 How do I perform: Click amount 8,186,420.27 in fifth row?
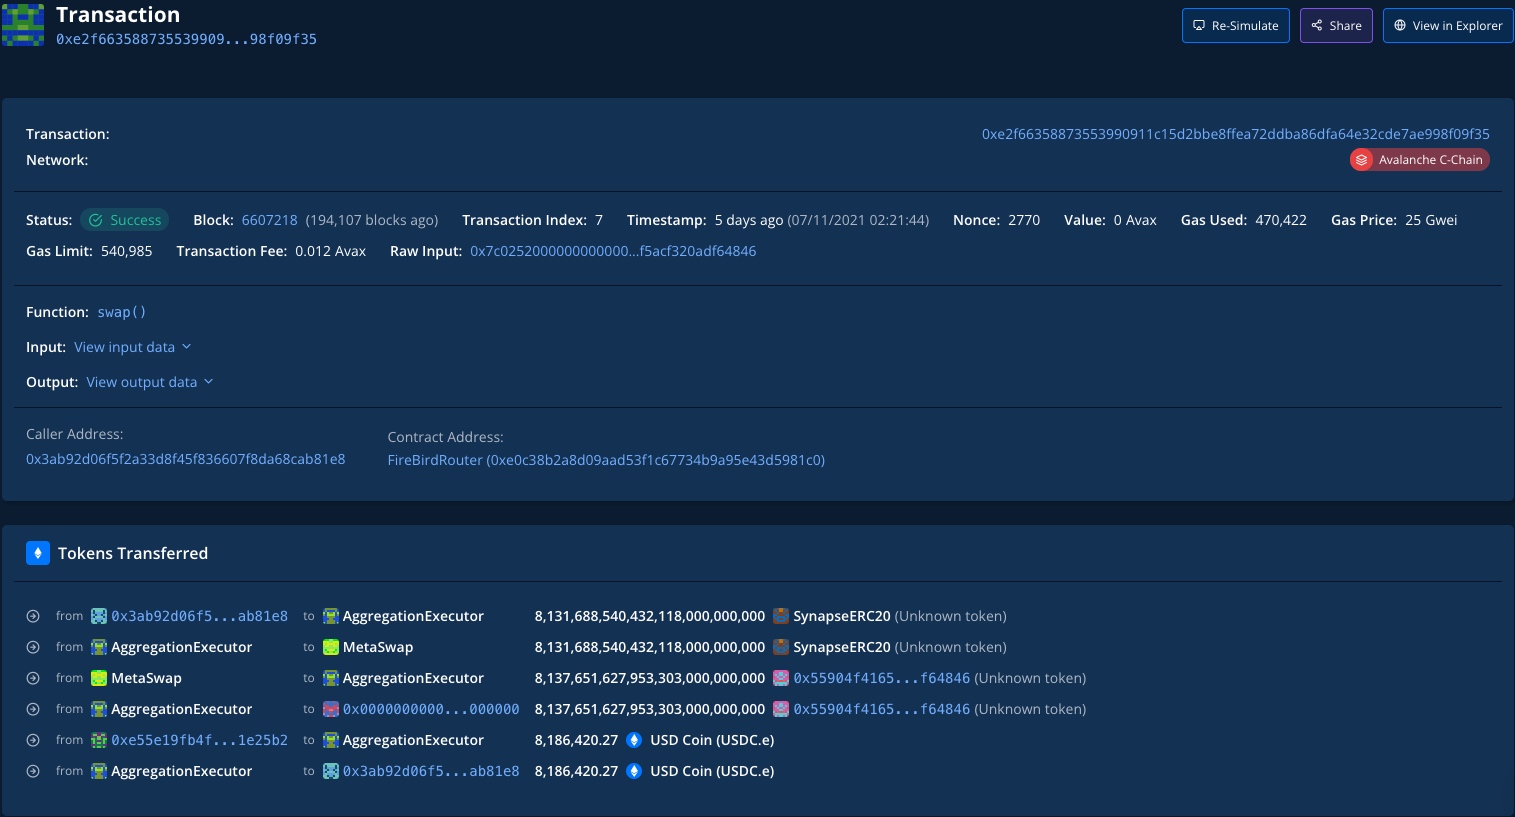point(576,740)
